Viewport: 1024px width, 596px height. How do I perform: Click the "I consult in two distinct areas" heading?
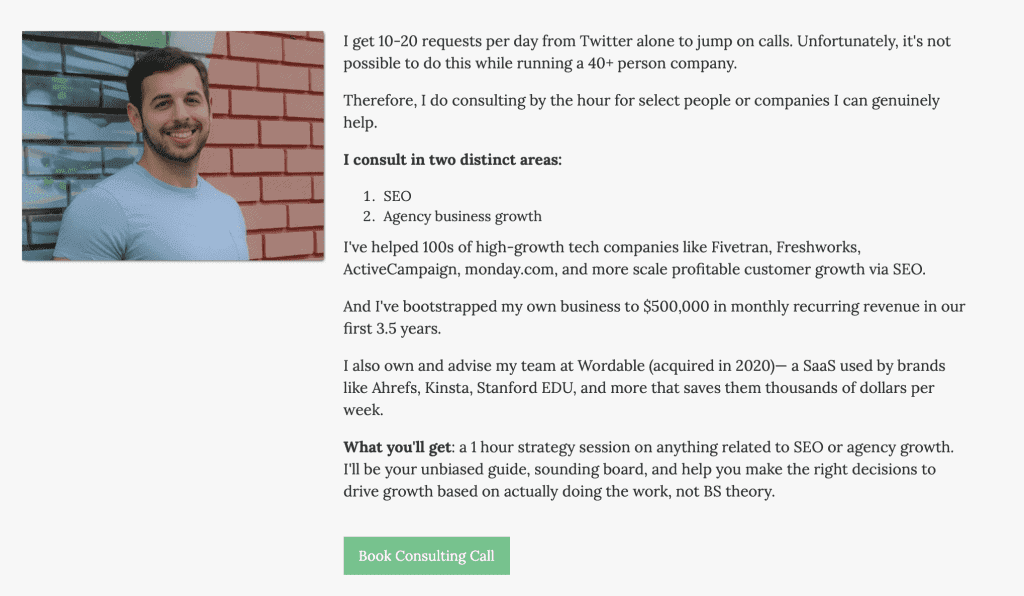click(453, 159)
